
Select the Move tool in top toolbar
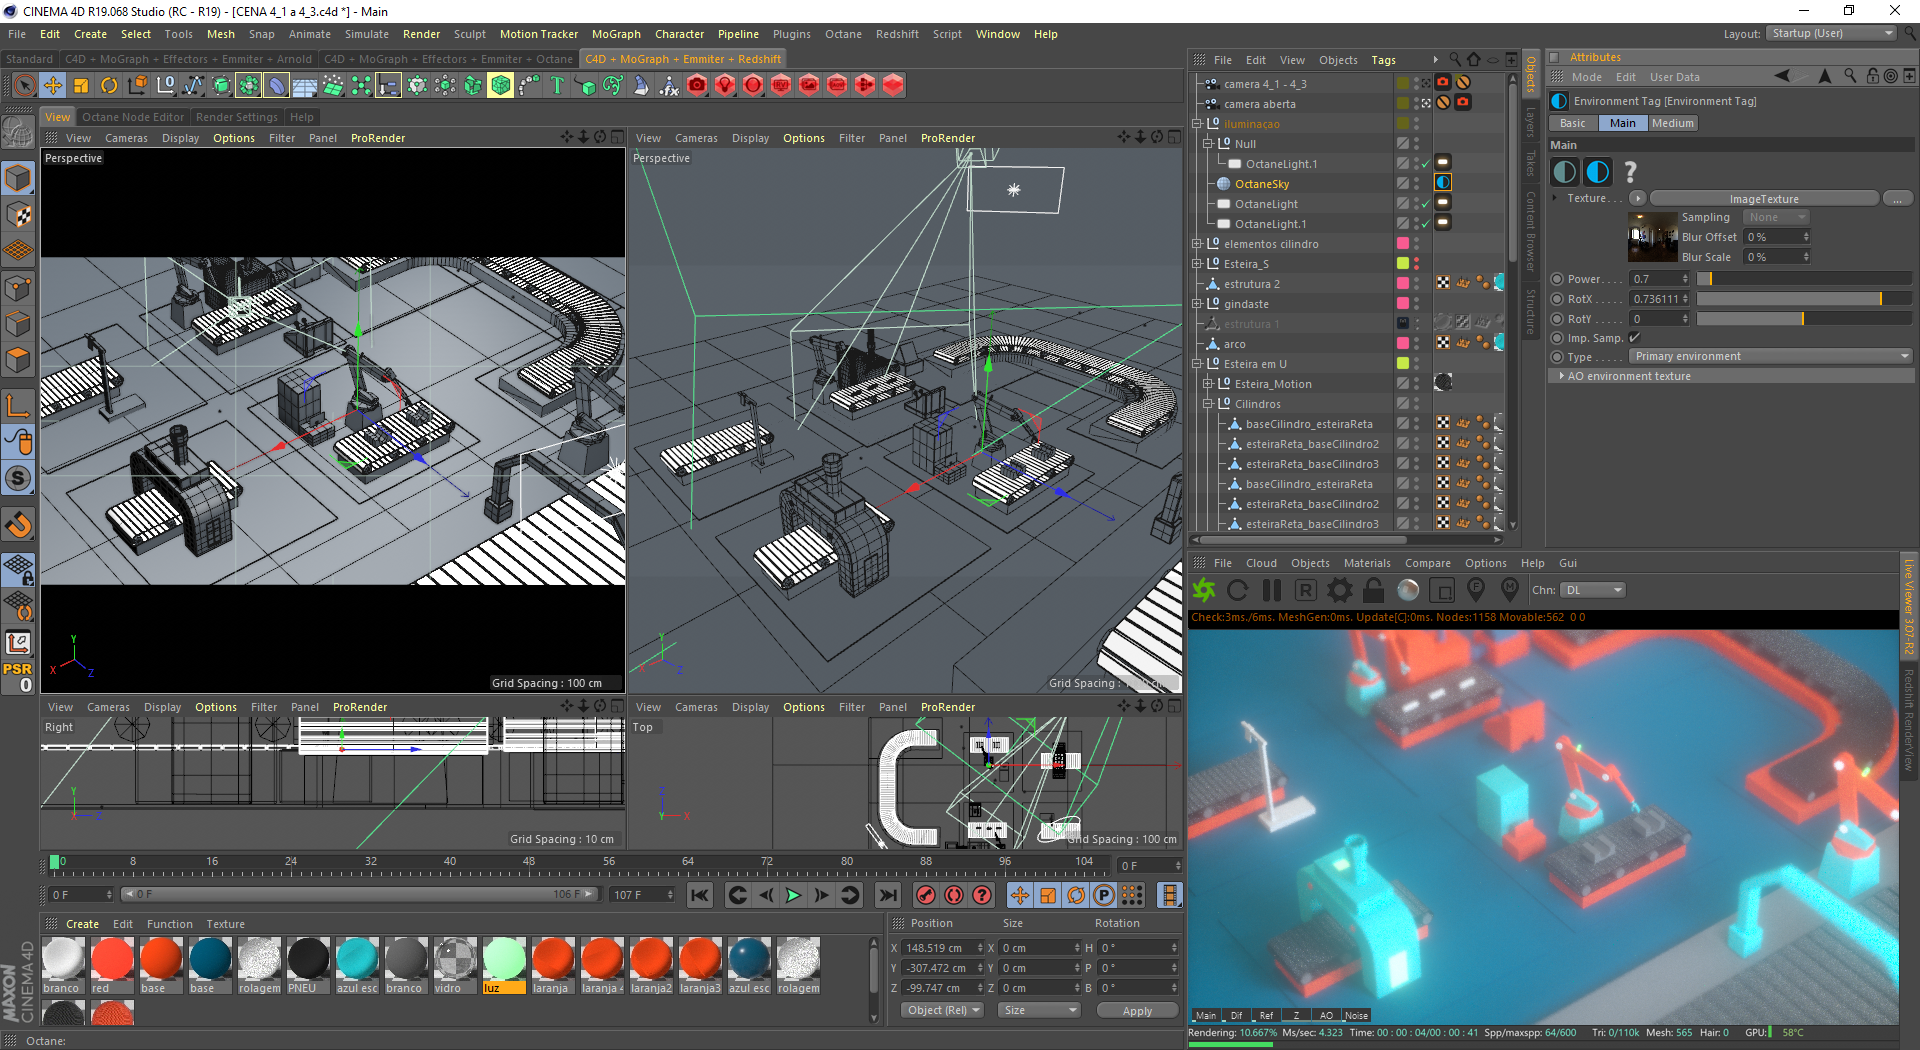pyautogui.click(x=53, y=86)
